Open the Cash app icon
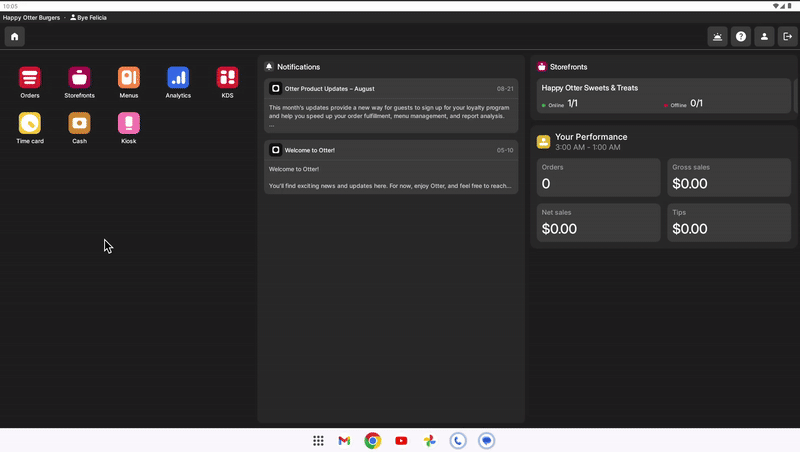The width and height of the screenshot is (800, 452). point(79,124)
